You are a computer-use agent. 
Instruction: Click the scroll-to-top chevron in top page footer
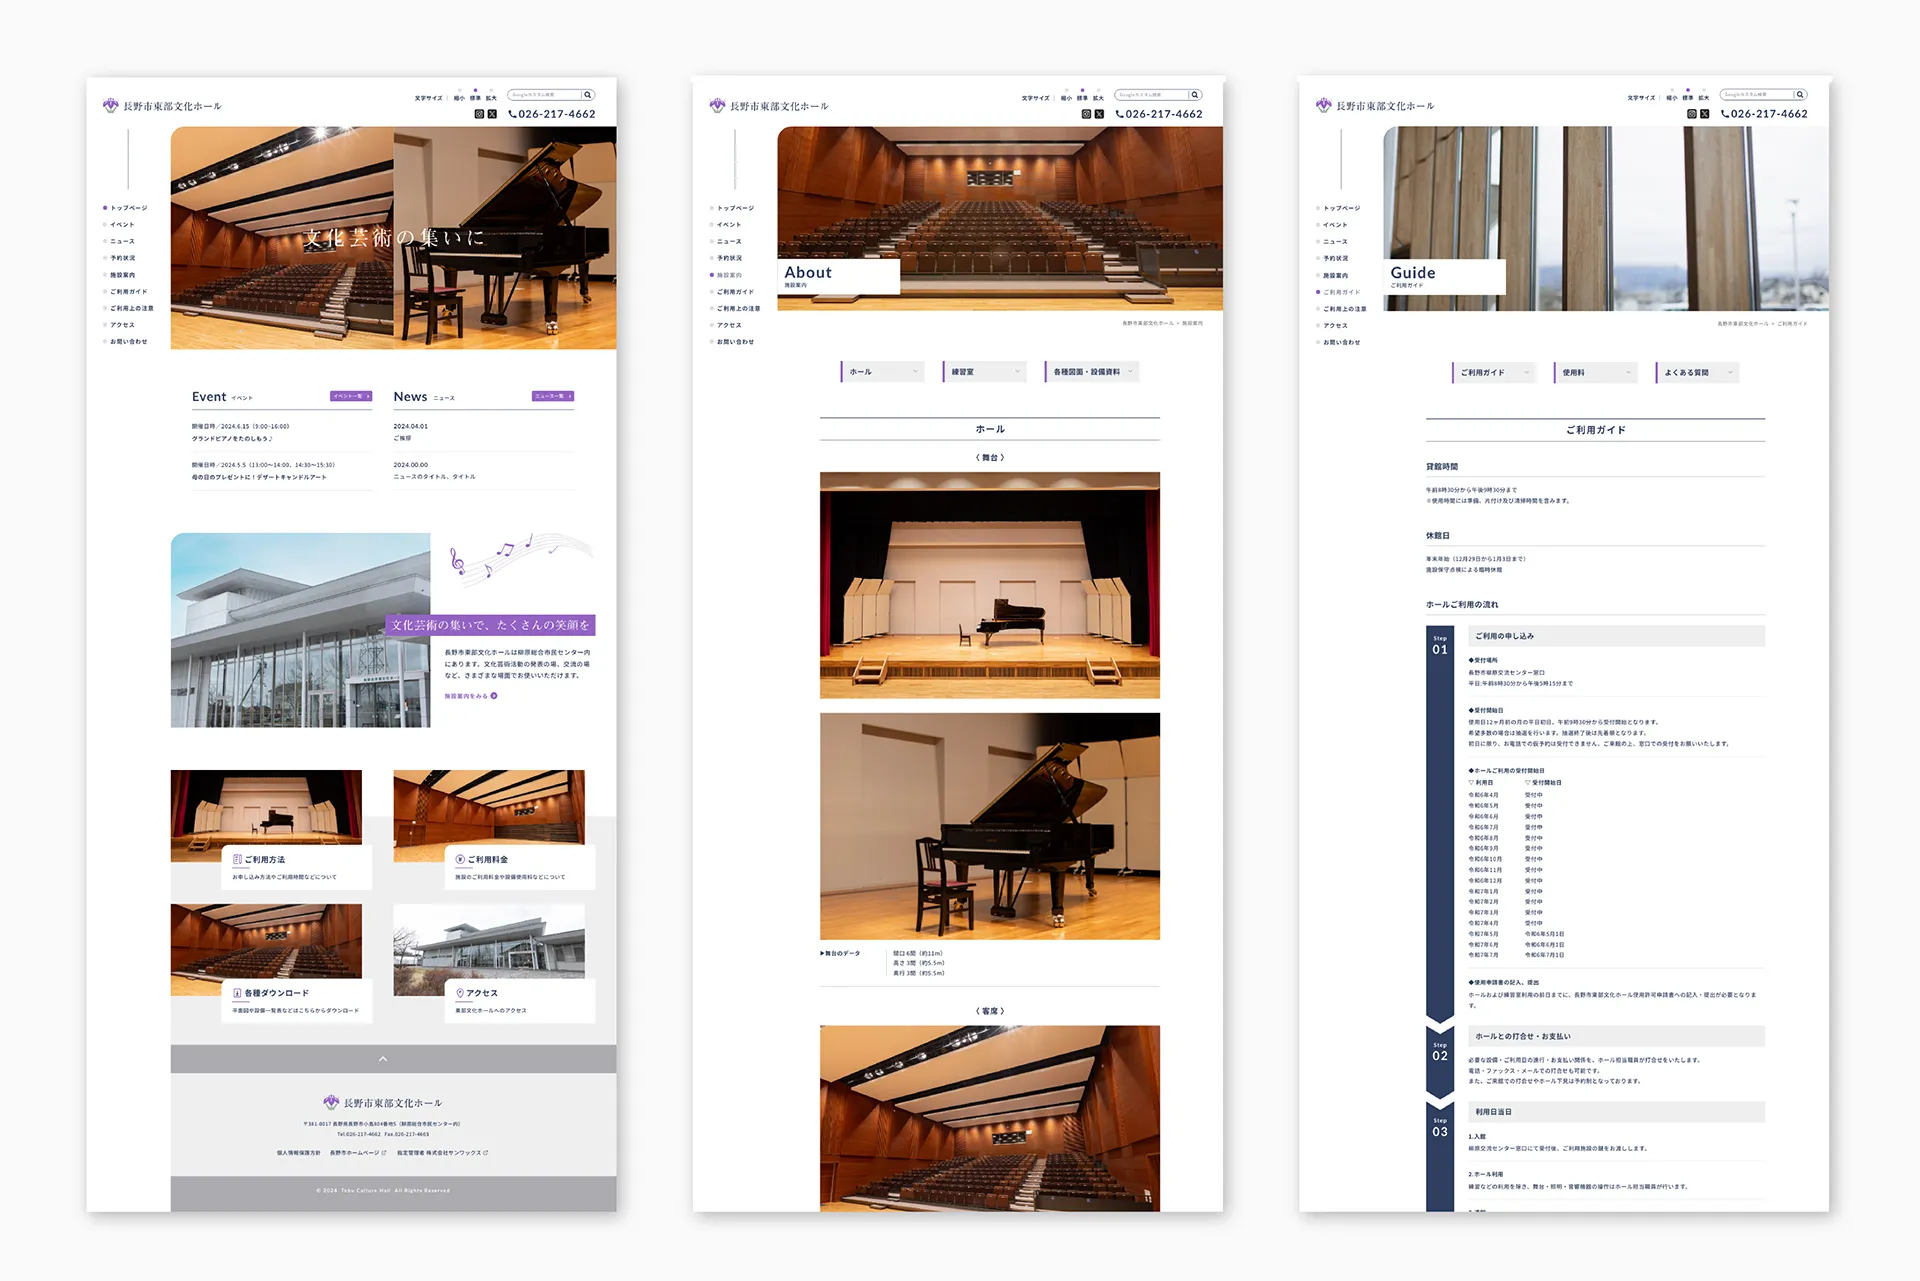coord(383,1059)
